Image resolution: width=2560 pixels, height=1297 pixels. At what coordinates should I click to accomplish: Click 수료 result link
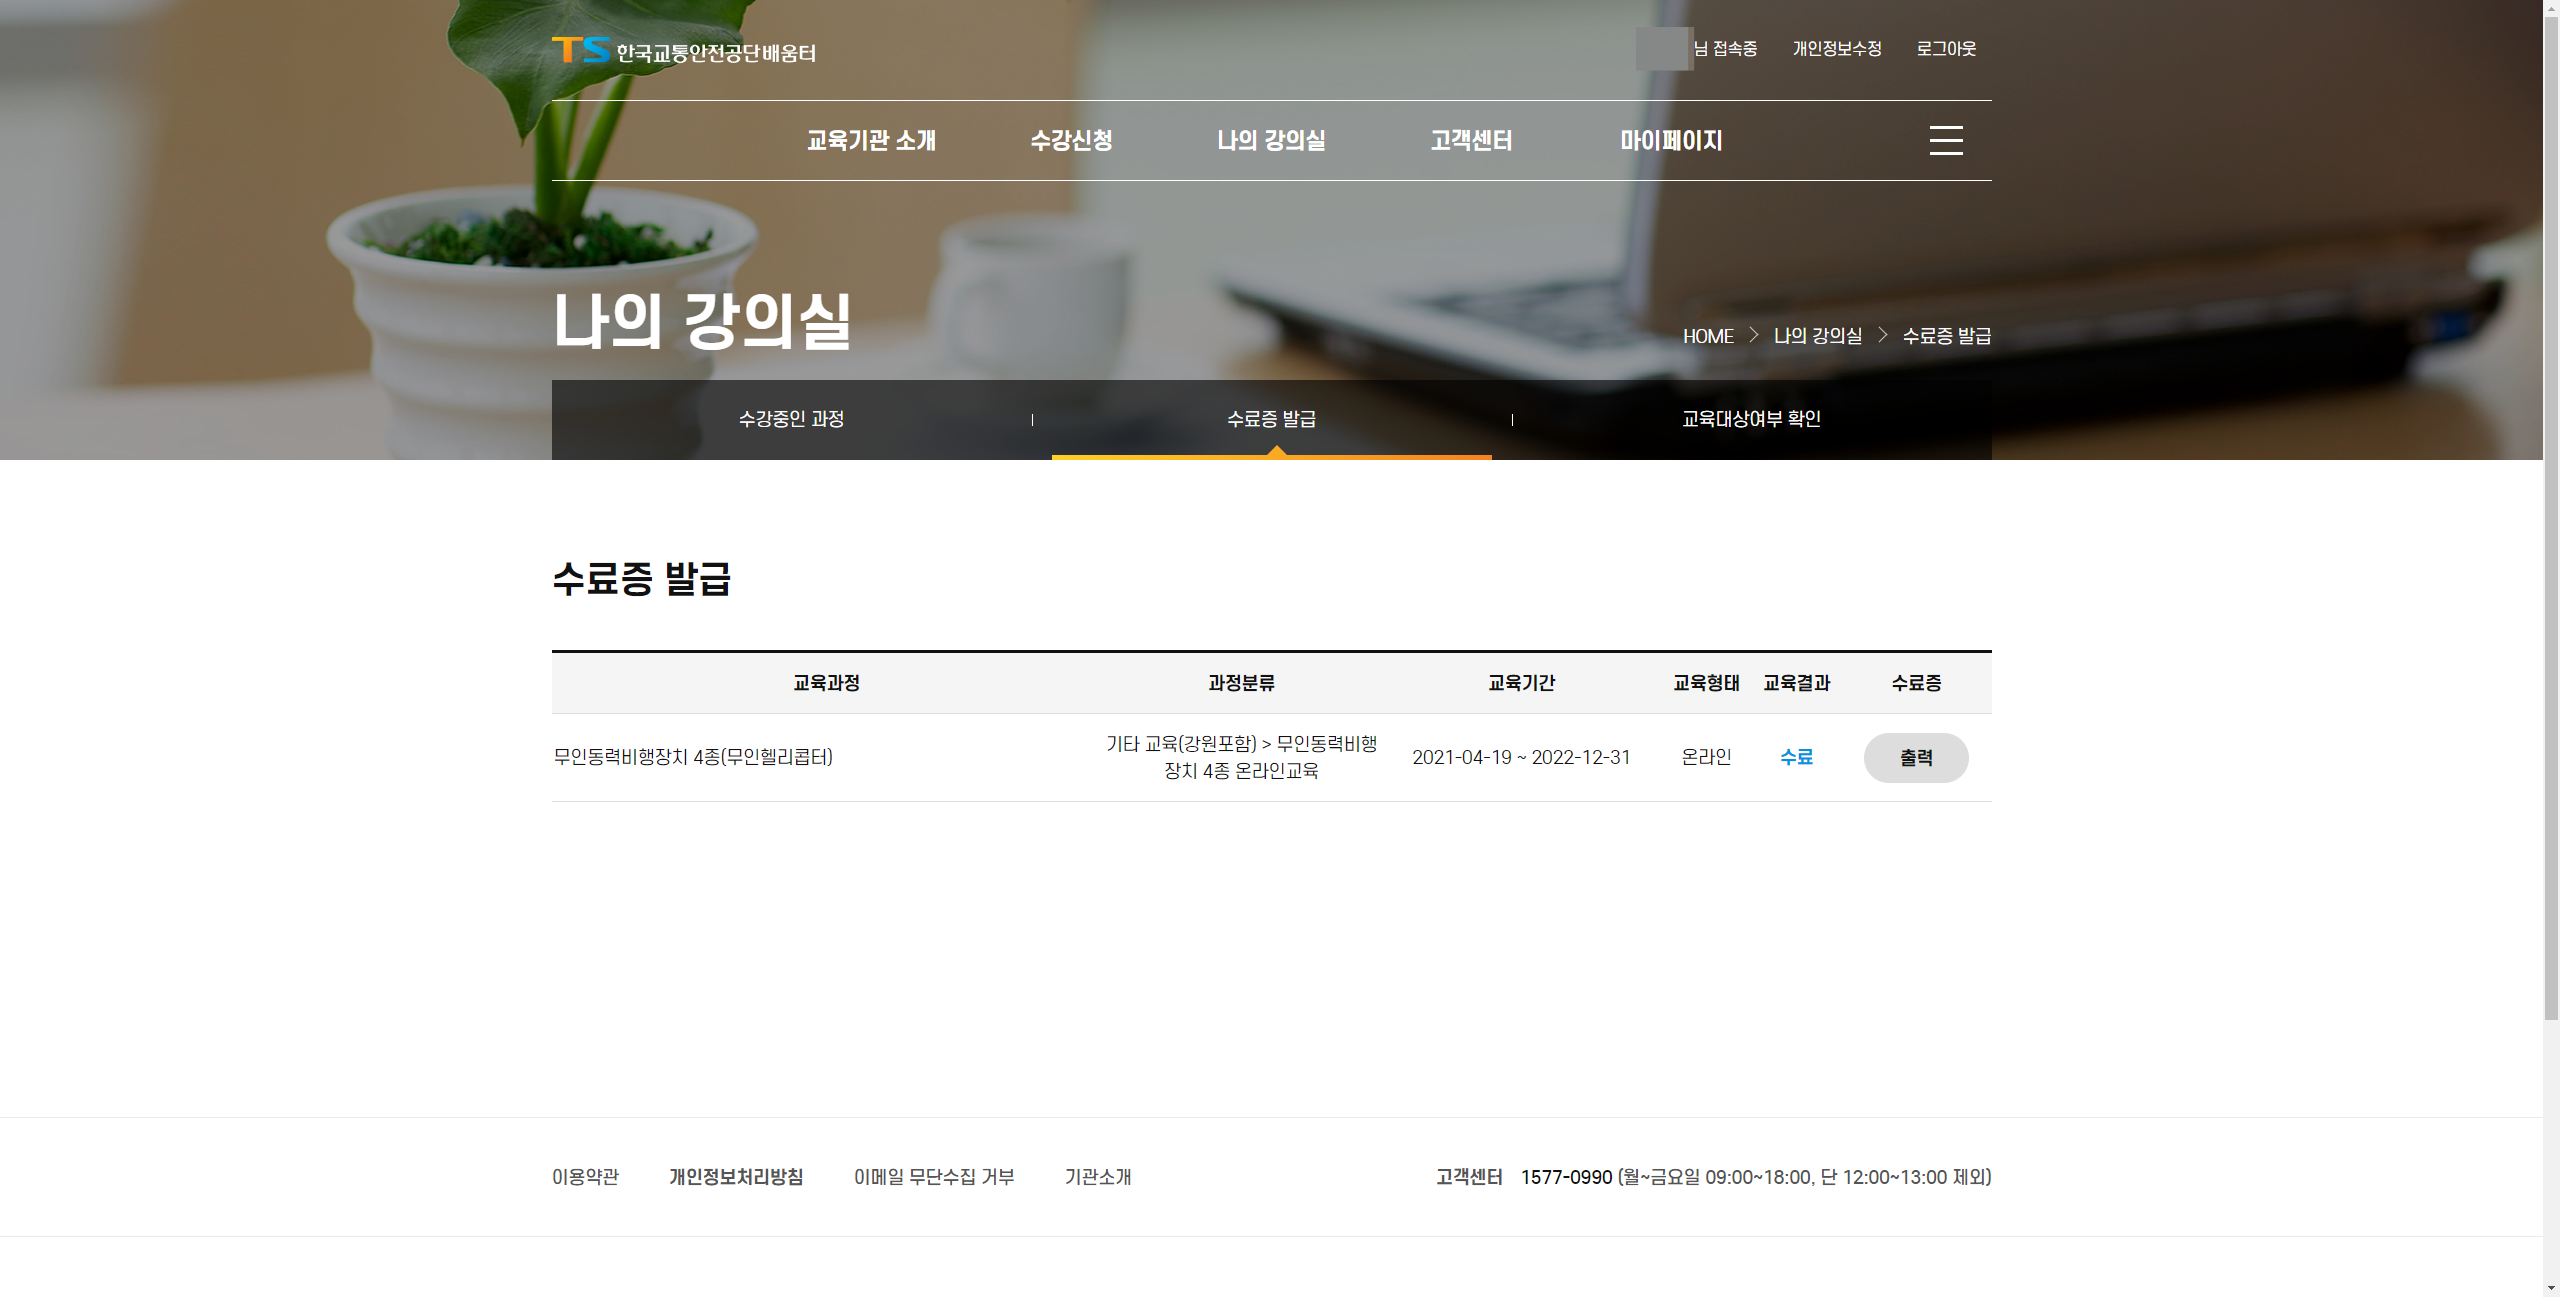pyautogui.click(x=1796, y=757)
